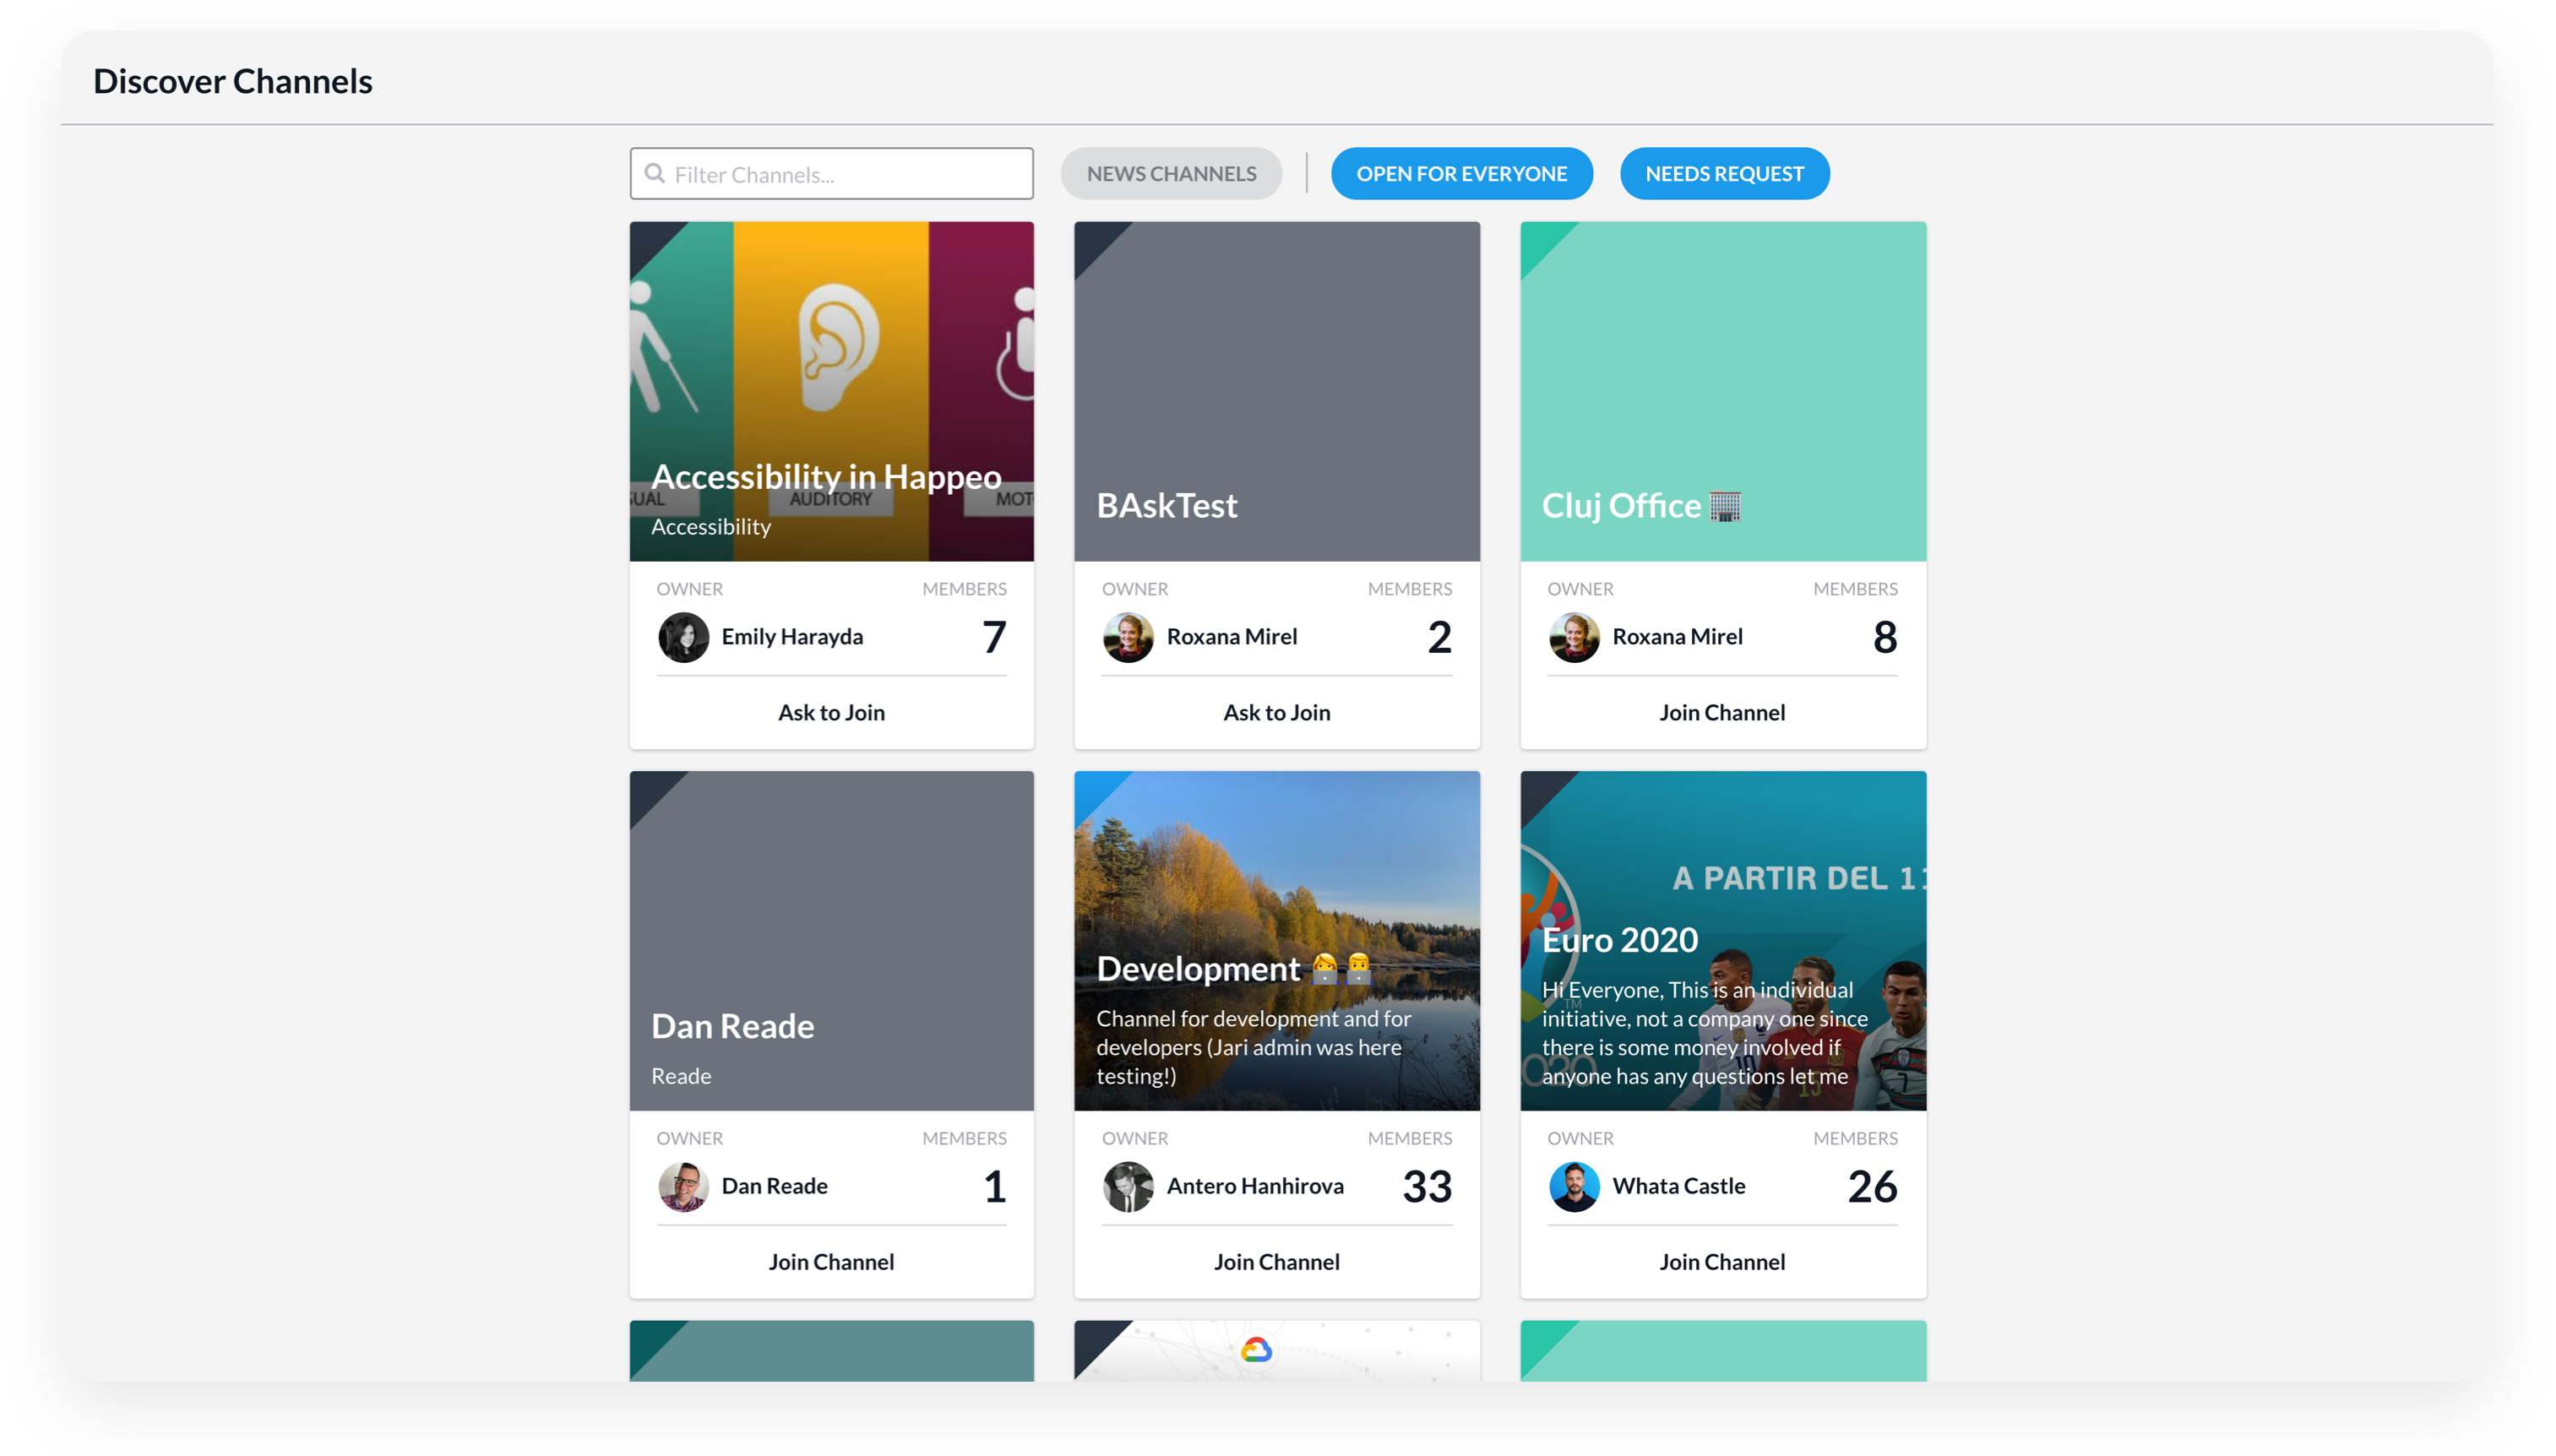Click Roxana Mirel's avatar on Cluj Office card

click(1573, 637)
